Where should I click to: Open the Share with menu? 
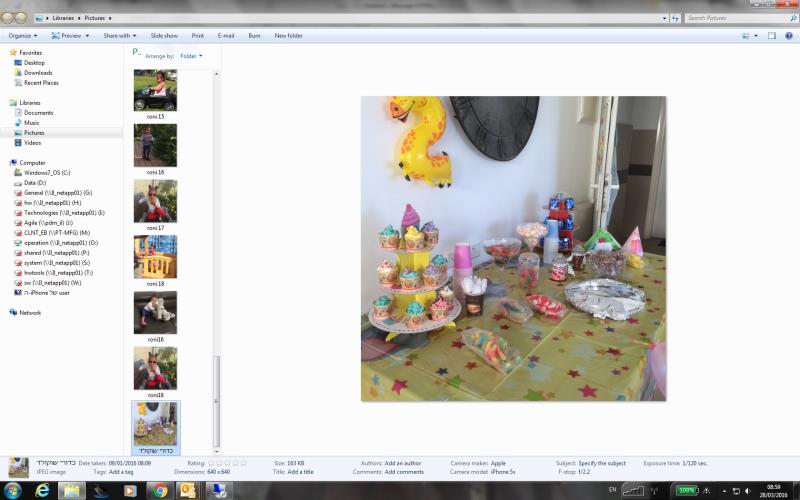click(119, 36)
